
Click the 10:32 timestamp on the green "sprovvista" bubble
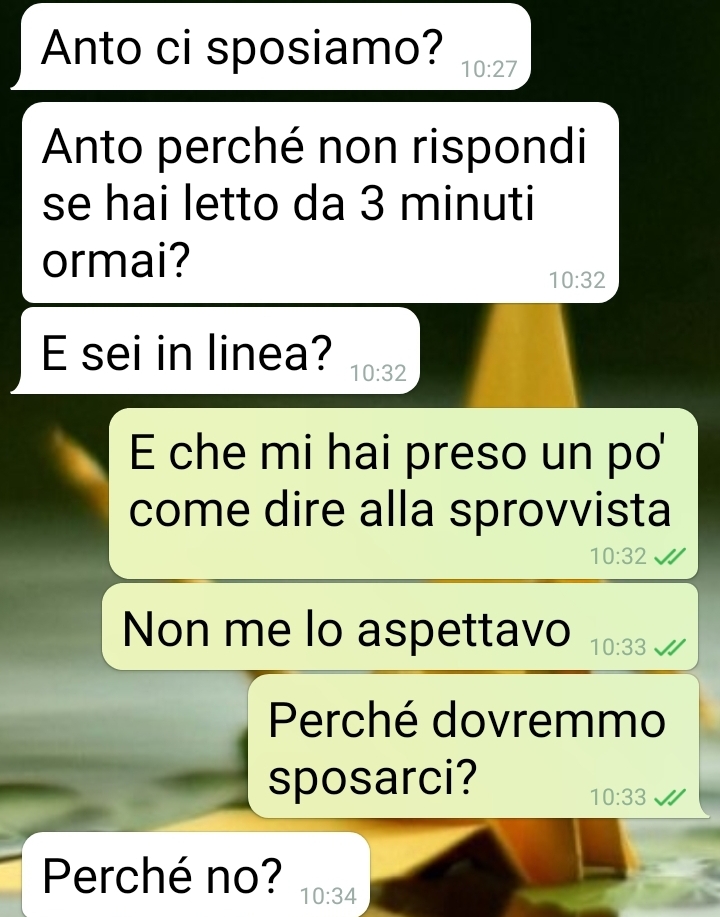pyautogui.click(x=618, y=556)
